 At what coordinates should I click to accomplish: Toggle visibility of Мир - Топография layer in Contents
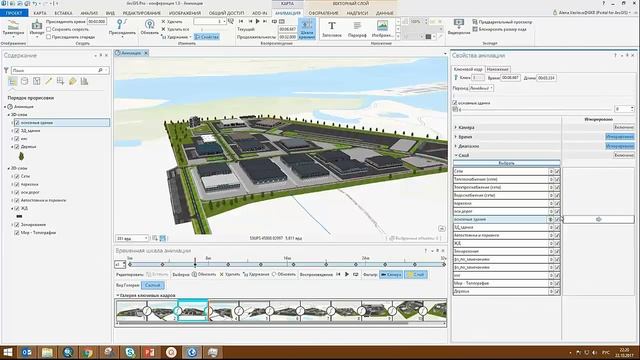(x=17, y=233)
